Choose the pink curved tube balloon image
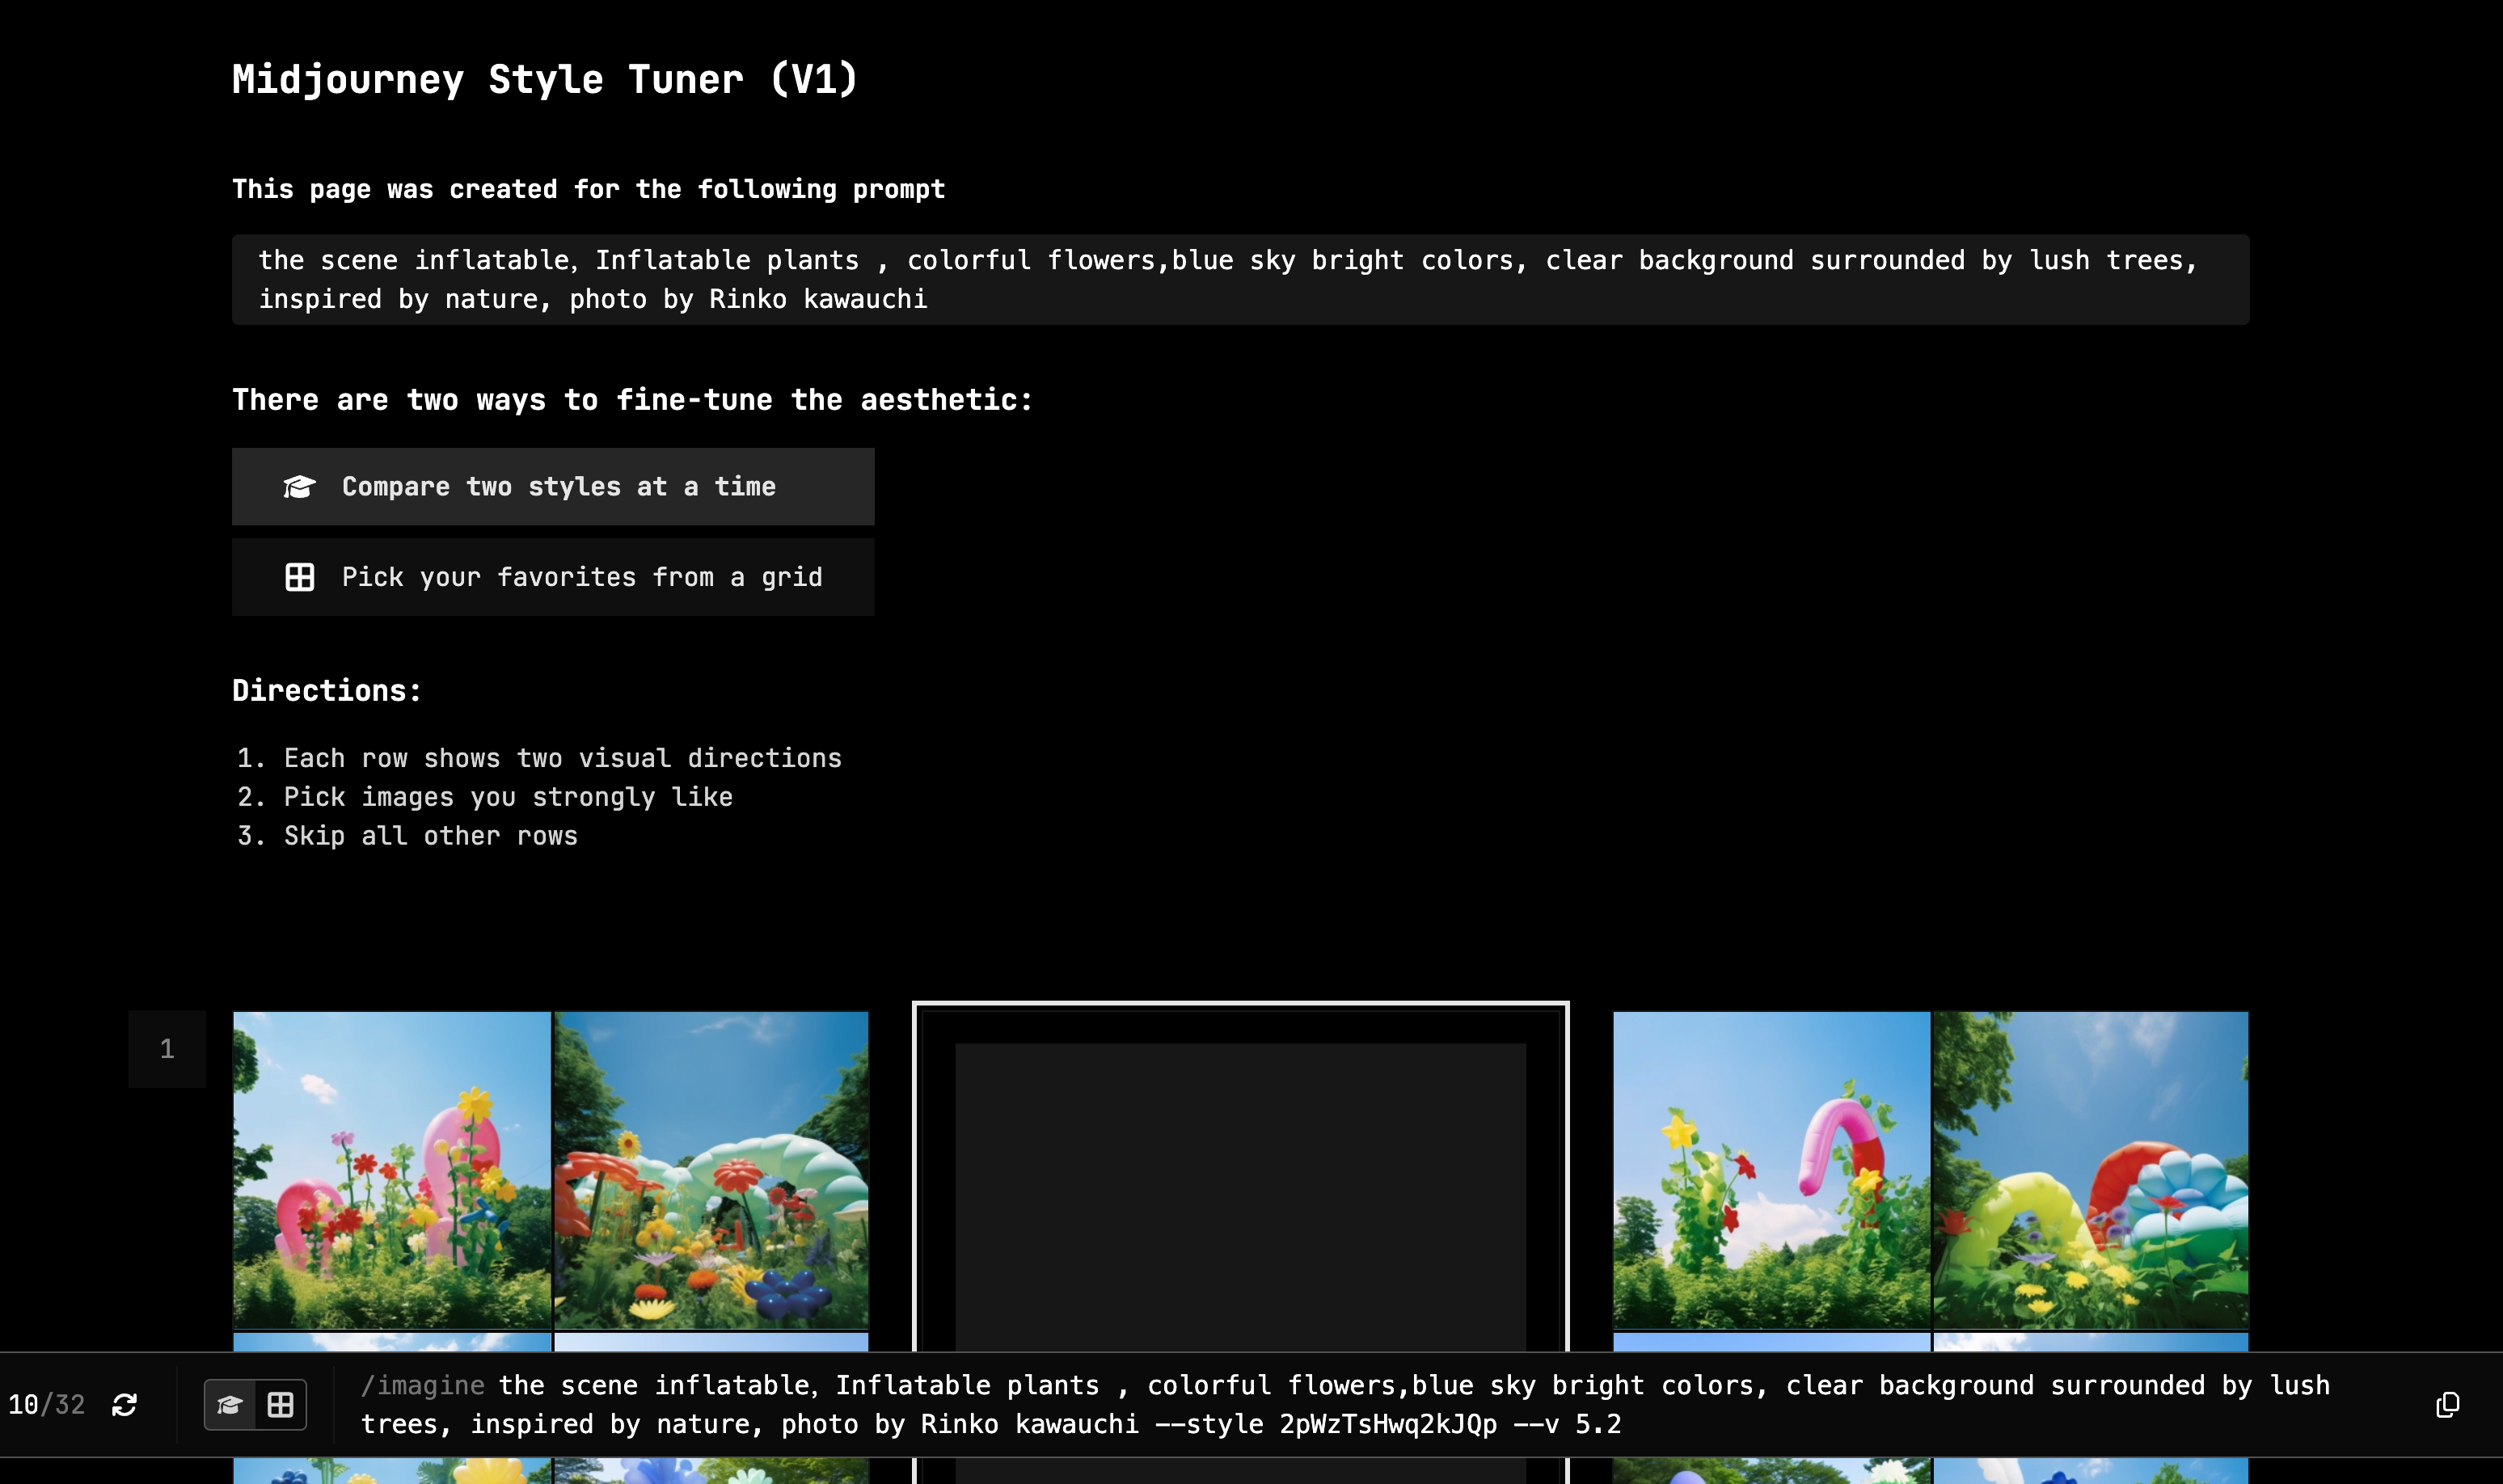2503x1484 pixels. point(1771,1169)
